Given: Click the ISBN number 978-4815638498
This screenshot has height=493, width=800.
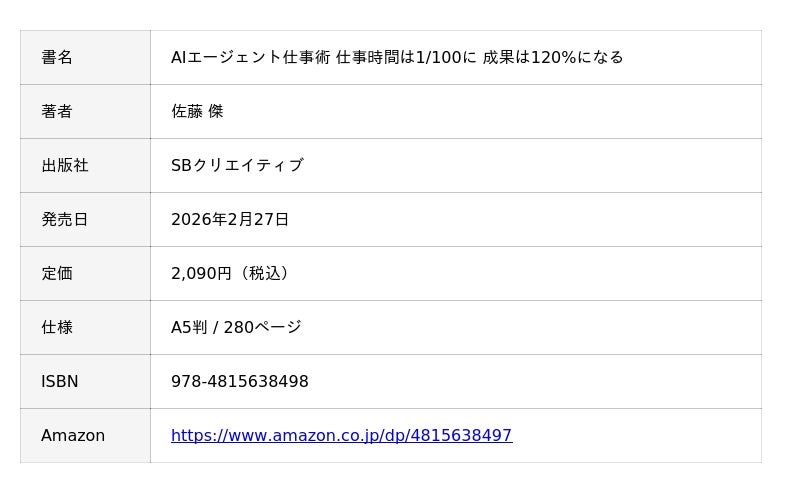Looking at the screenshot, I should coord(240,382).
